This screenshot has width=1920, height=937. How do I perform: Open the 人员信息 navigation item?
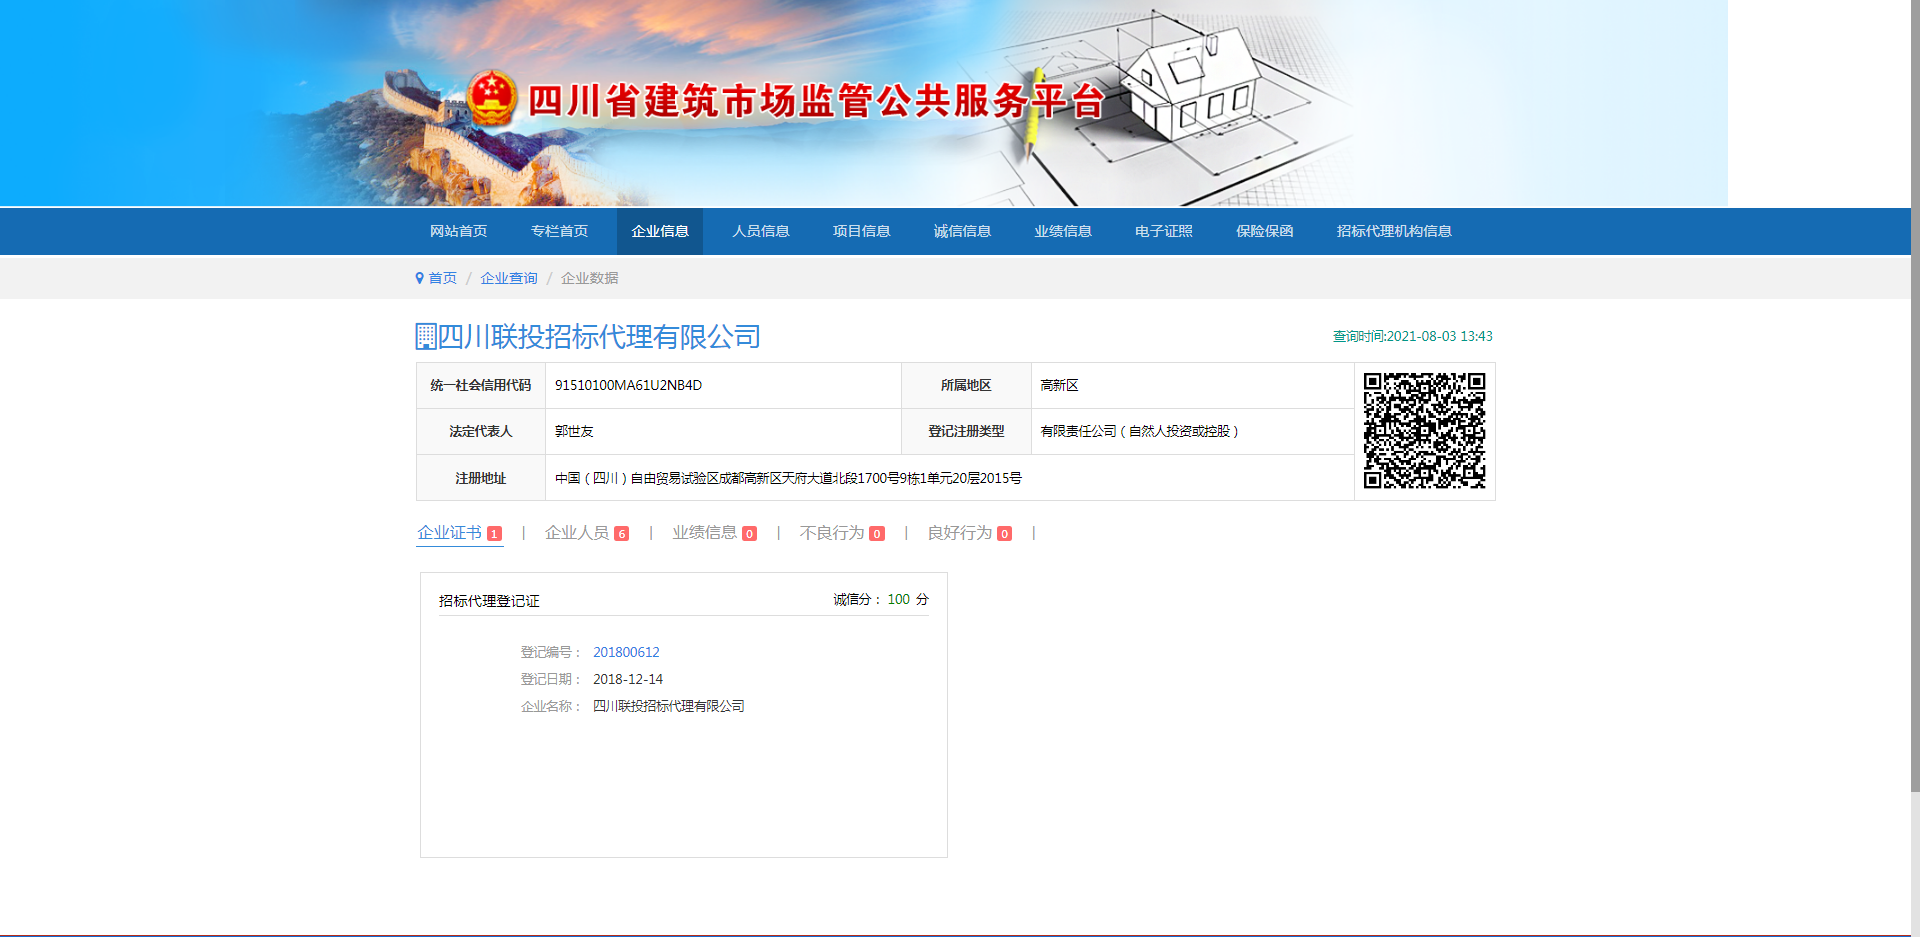click(x=761, y=231)
